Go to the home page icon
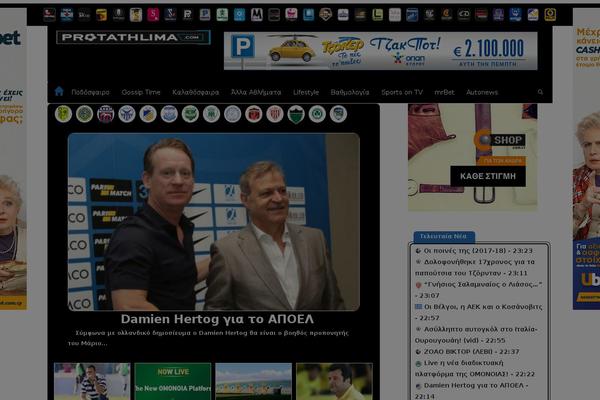This screenshot has width=600, height=400. (59, 91)
